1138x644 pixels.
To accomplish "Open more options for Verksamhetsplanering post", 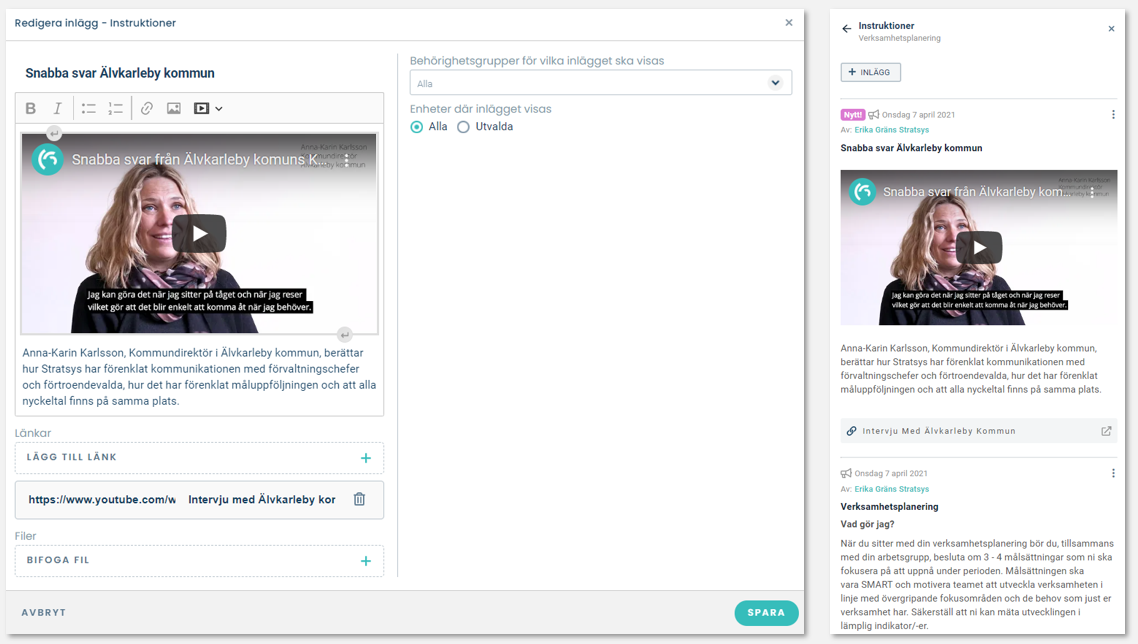I will 1113,473.
